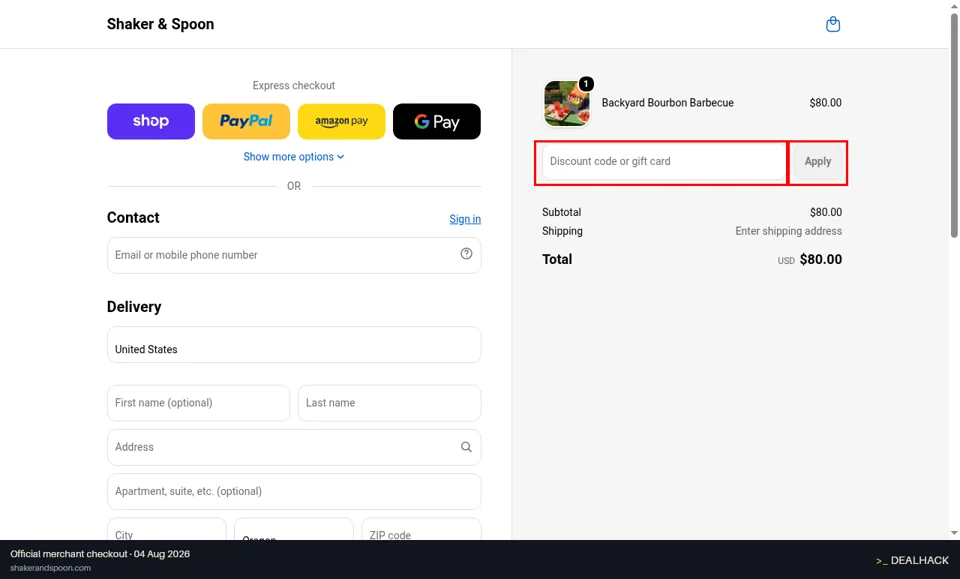The width and height of the screenshot is (960, 579).
Task: Click the Subtotal label
Action: (561, 212)
